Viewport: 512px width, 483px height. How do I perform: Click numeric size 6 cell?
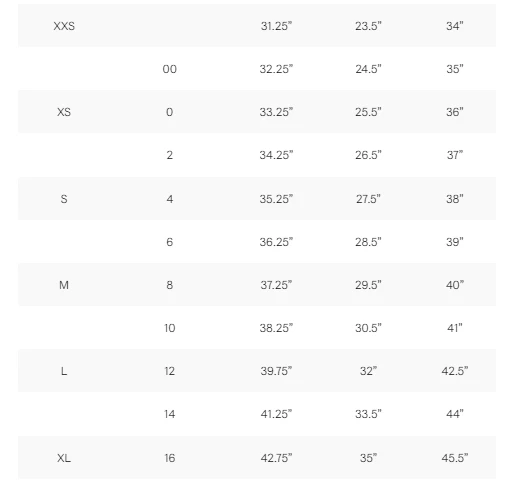click(x=170, y=242)
